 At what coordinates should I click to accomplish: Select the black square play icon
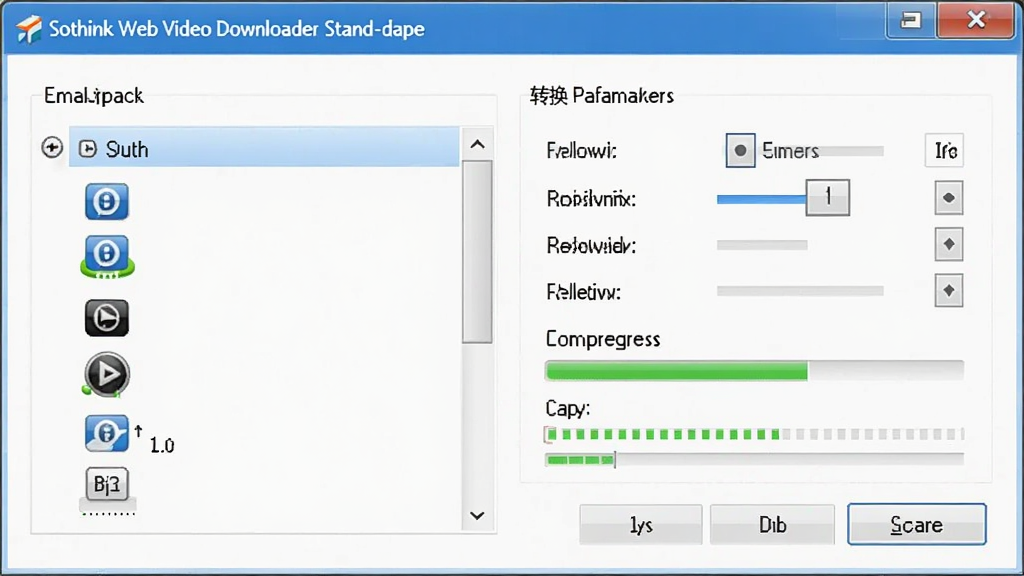pyautogui.click(x=106, y=318)
